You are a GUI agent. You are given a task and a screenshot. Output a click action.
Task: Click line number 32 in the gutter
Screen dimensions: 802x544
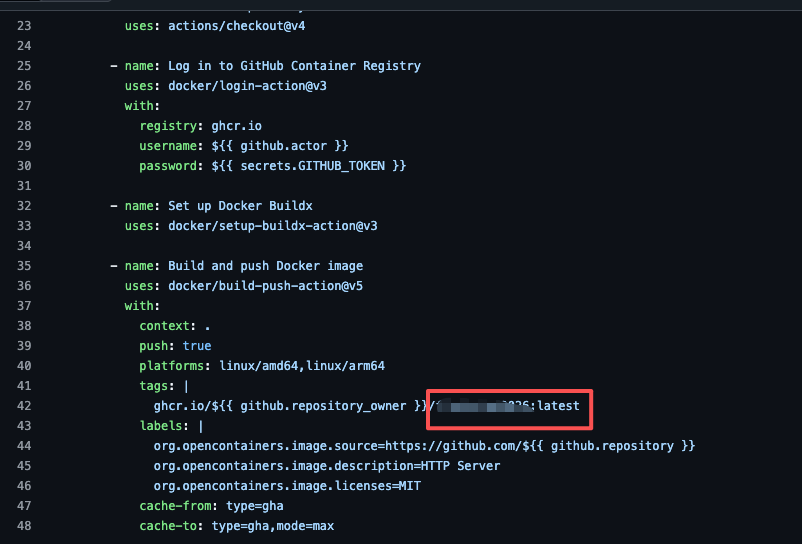click(26, 206)
